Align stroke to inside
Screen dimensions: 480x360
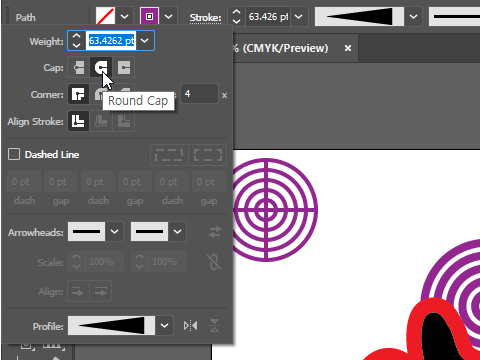tap(101, 121)
